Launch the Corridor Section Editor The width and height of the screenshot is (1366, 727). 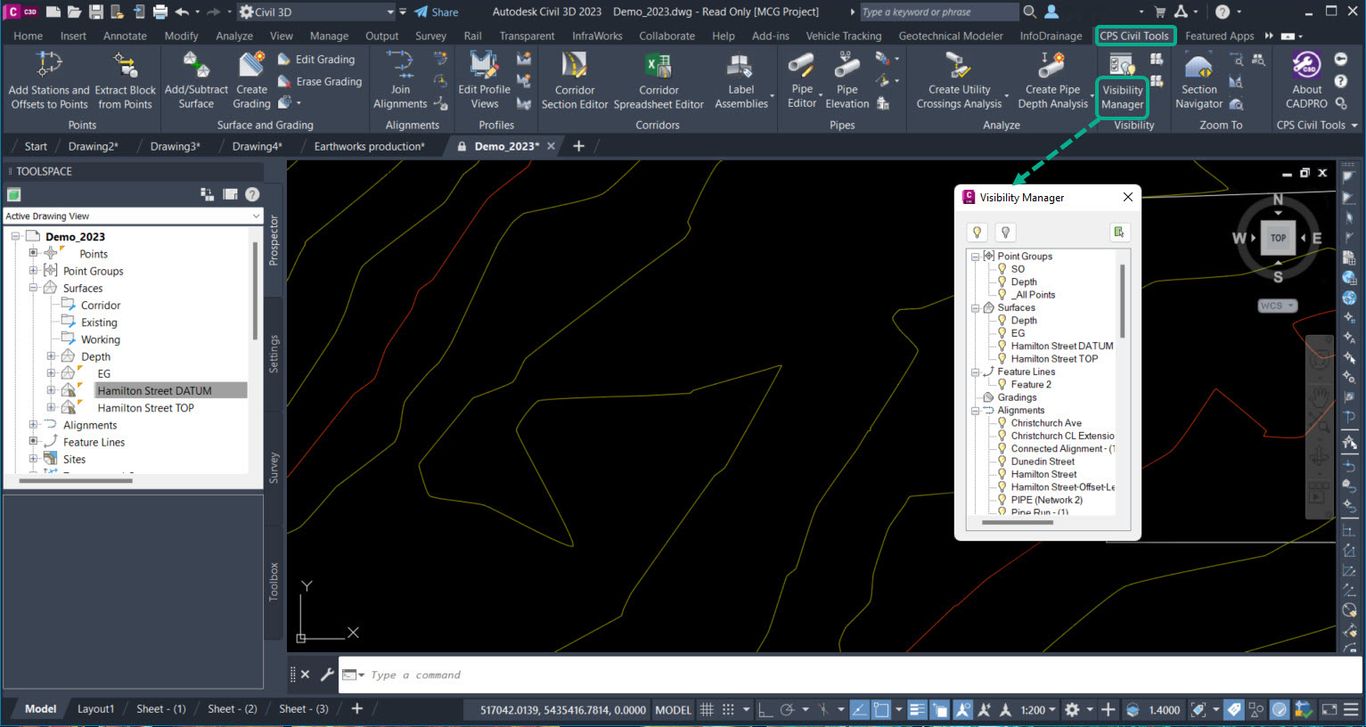click(x=573, y=82)
